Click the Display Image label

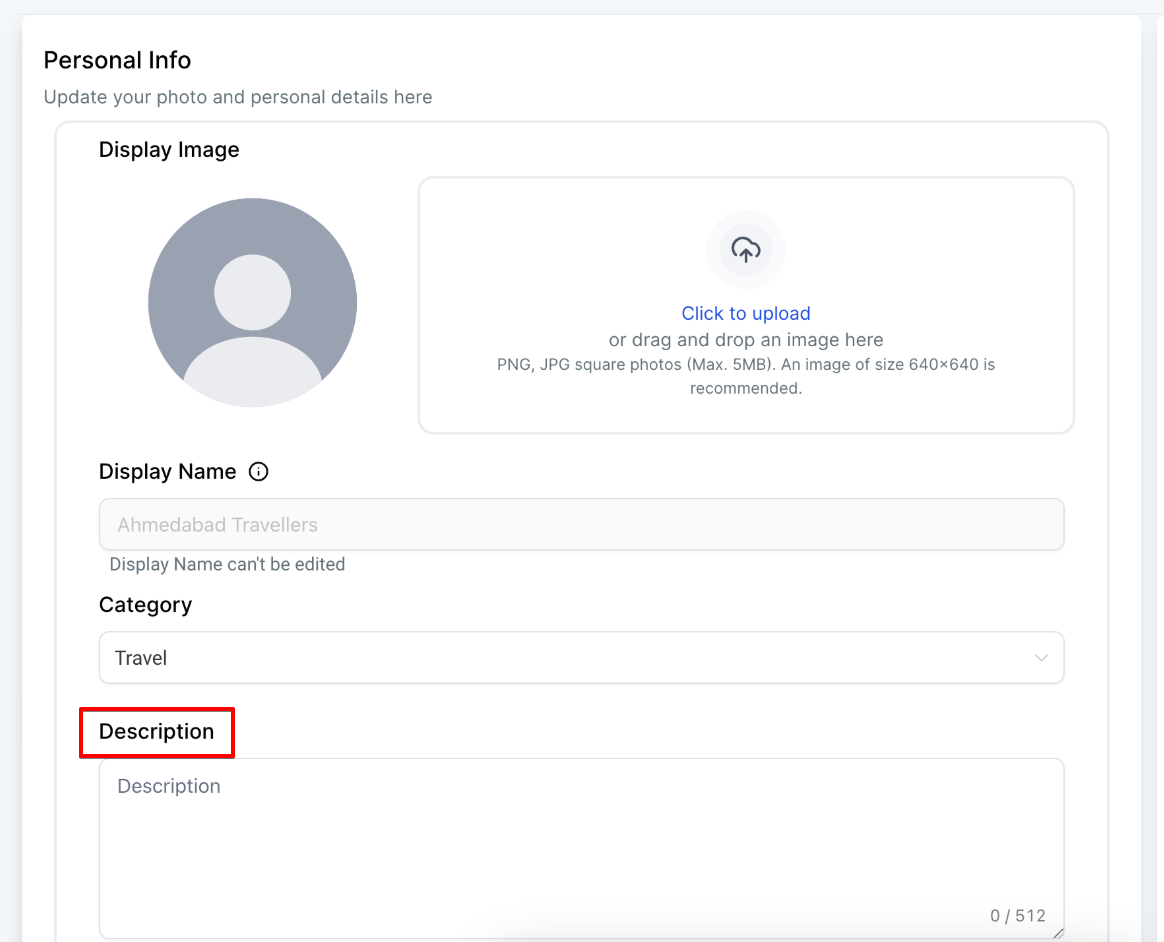(x=169, y=150)
